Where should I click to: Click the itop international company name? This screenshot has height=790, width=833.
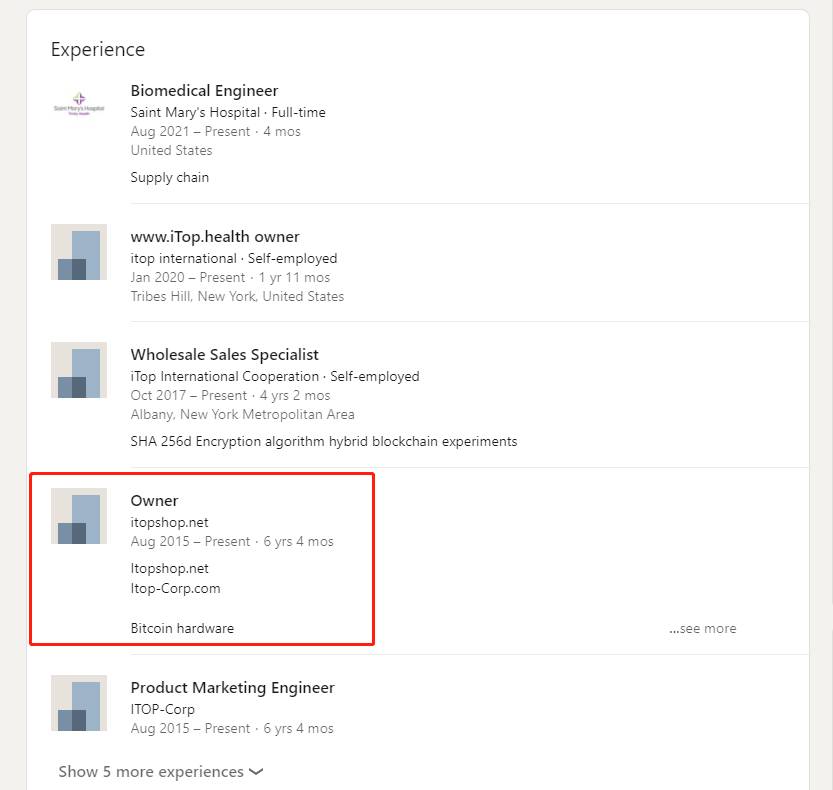[x=183, y=258]
